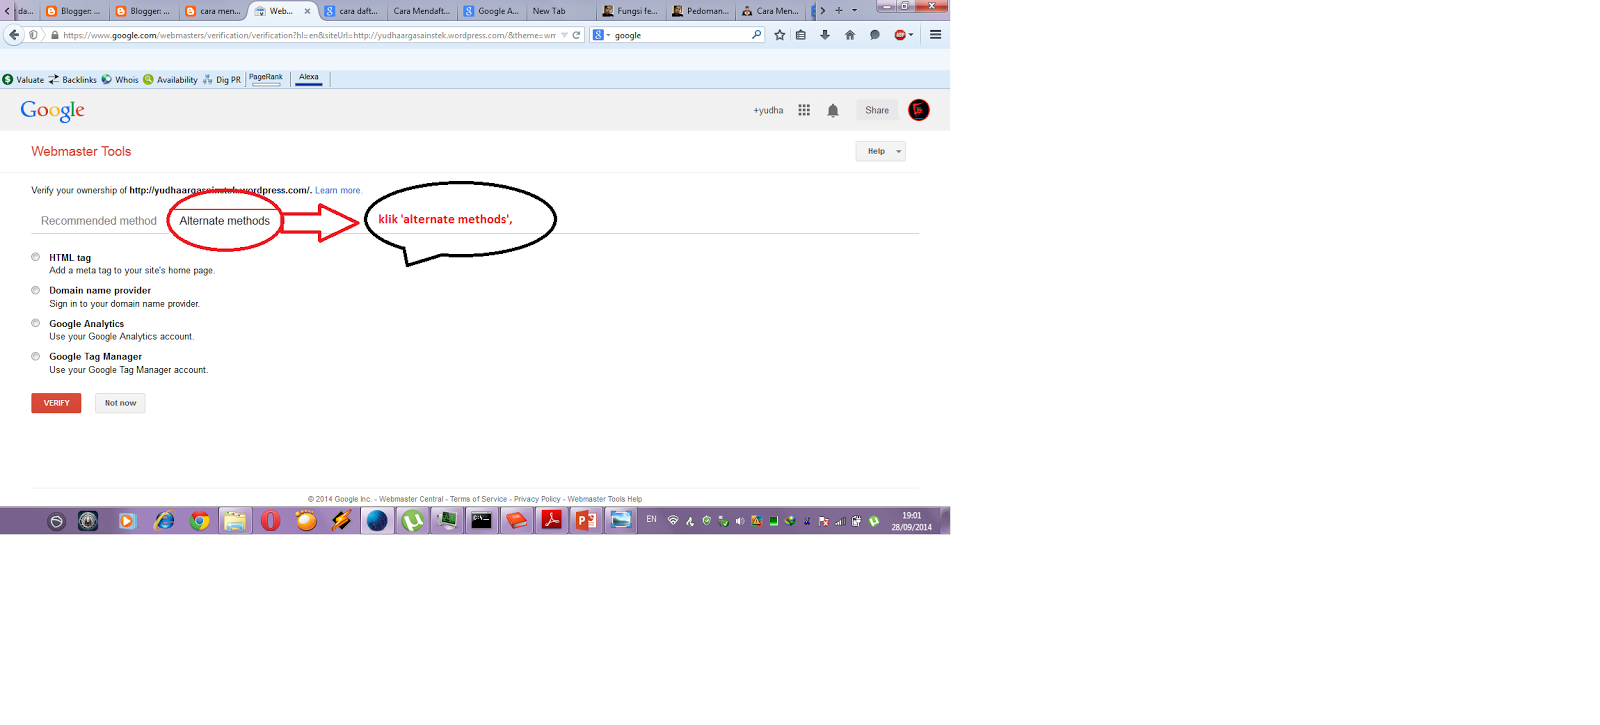Select the HTML tag radio button
Image resolution: width=1600 pixels, height=725 pixels.
(36, 257)
